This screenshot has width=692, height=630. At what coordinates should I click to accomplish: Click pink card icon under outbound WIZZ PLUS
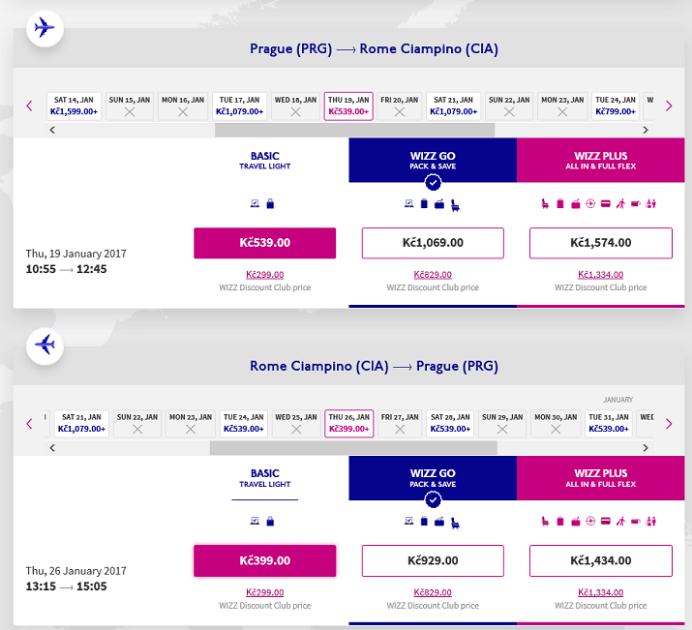(x=606, y=203)
